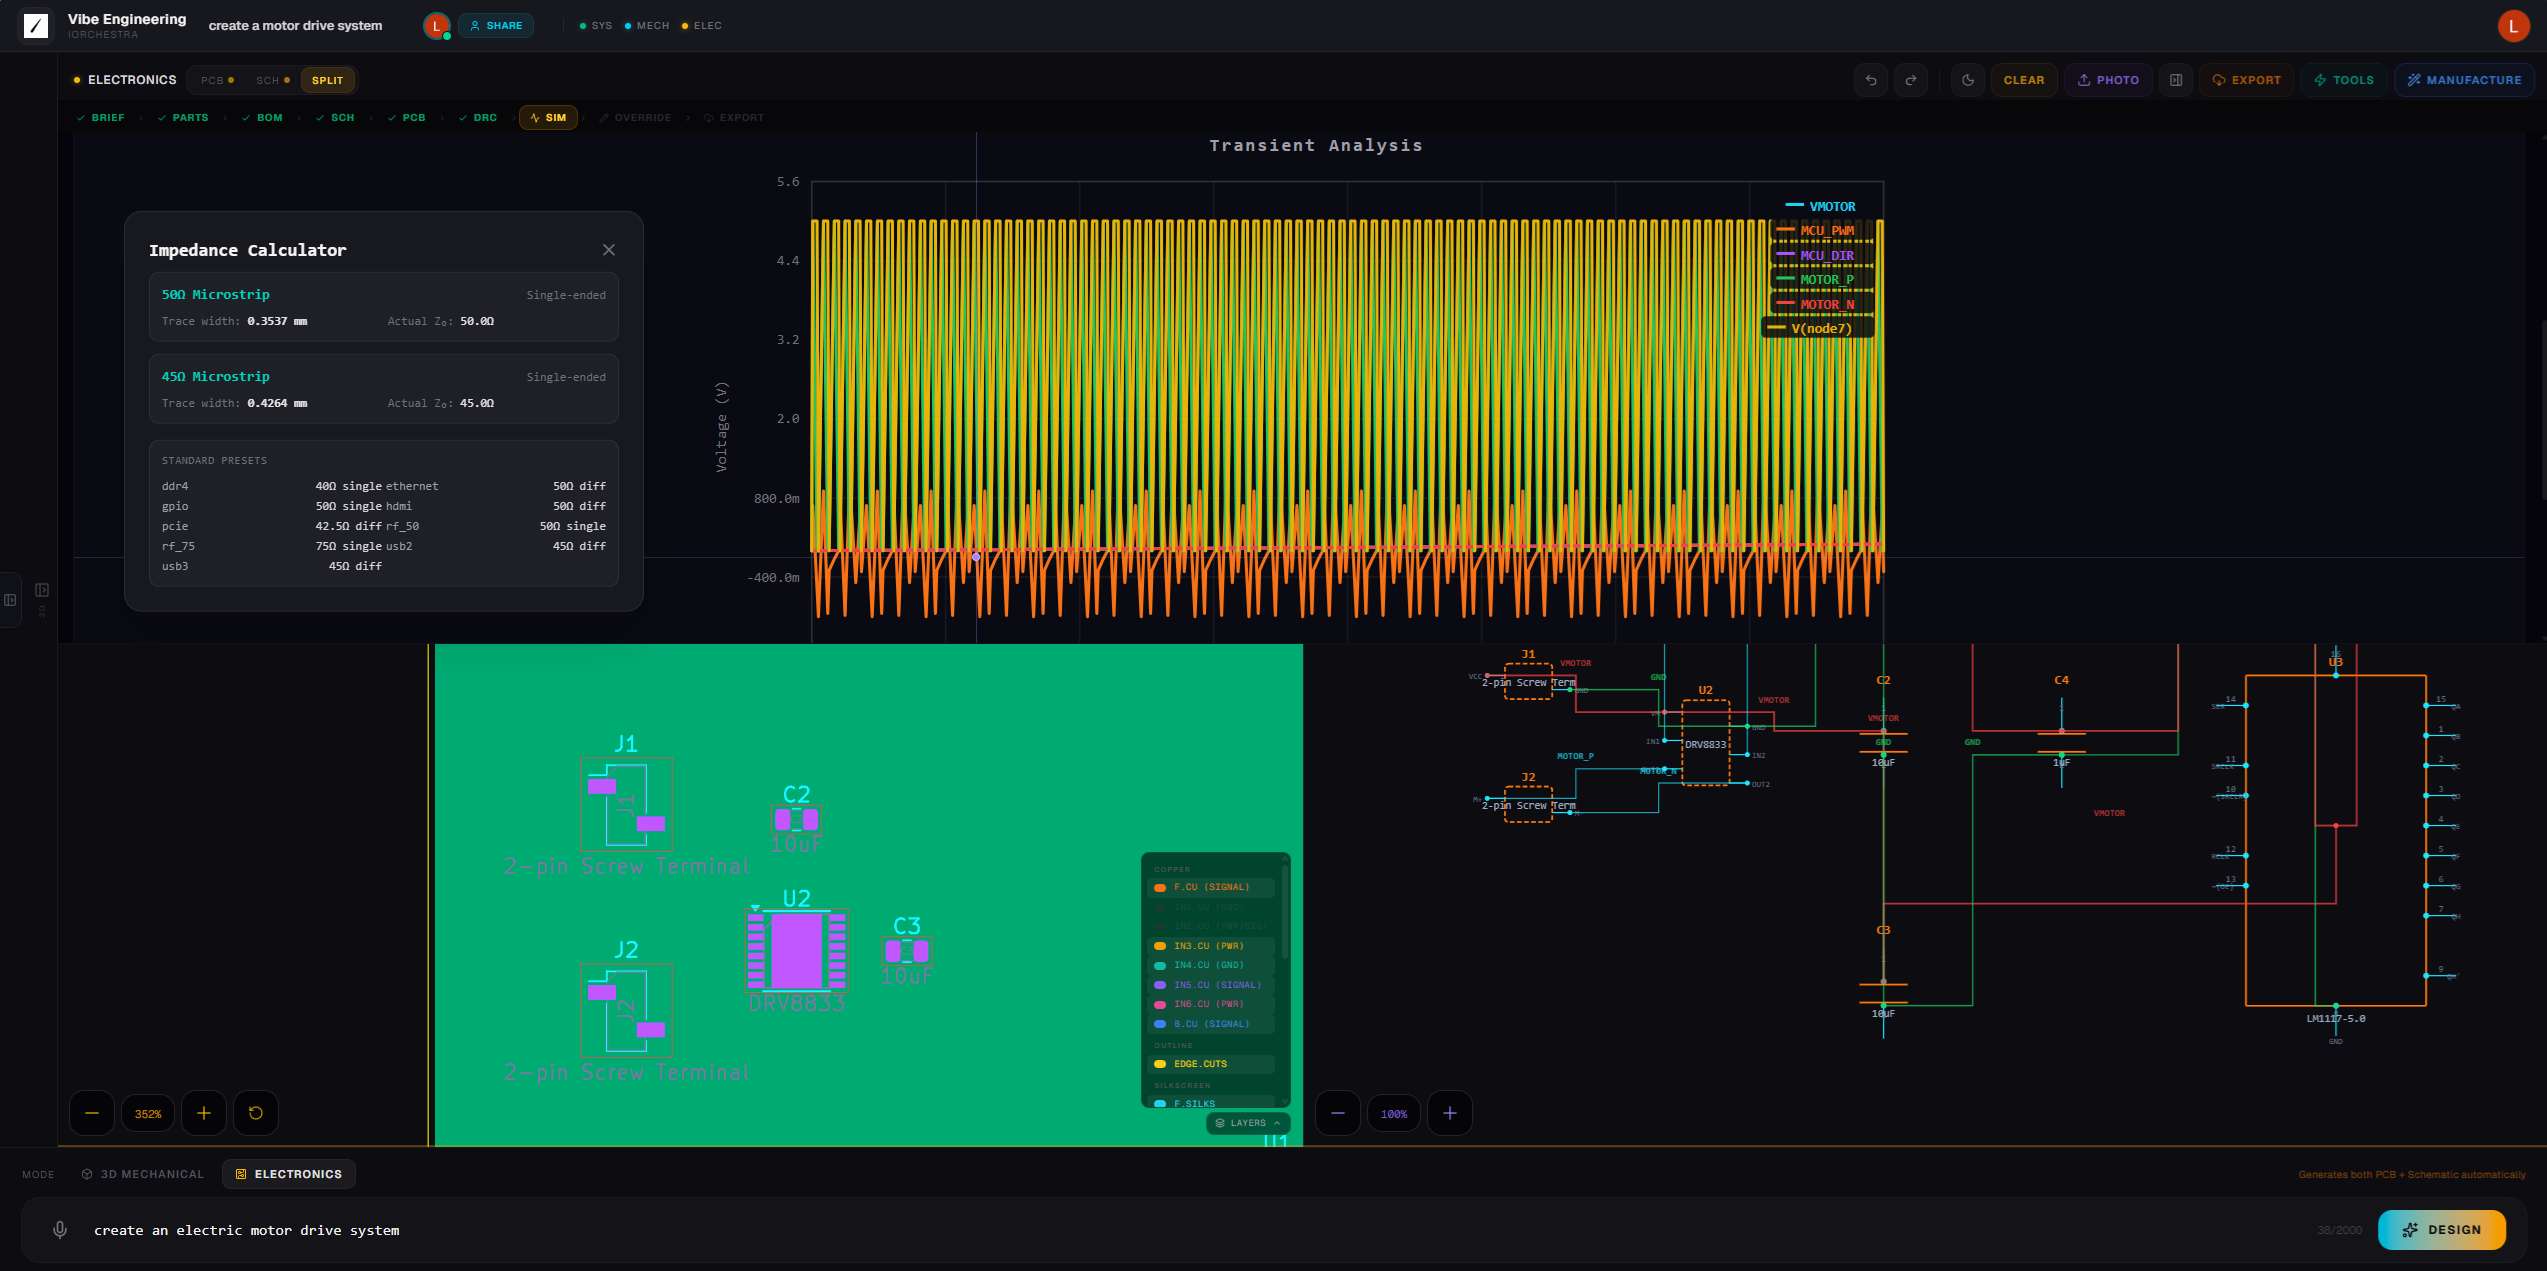
Task: Click the DESIGN generate button
Action: 2442,1230
